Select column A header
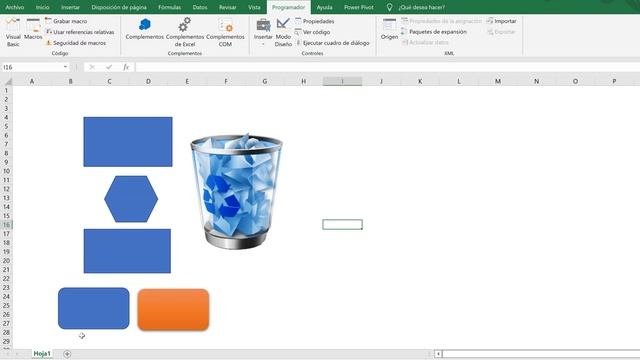Screen dimensions: 640x360 [x=31, y=81]
